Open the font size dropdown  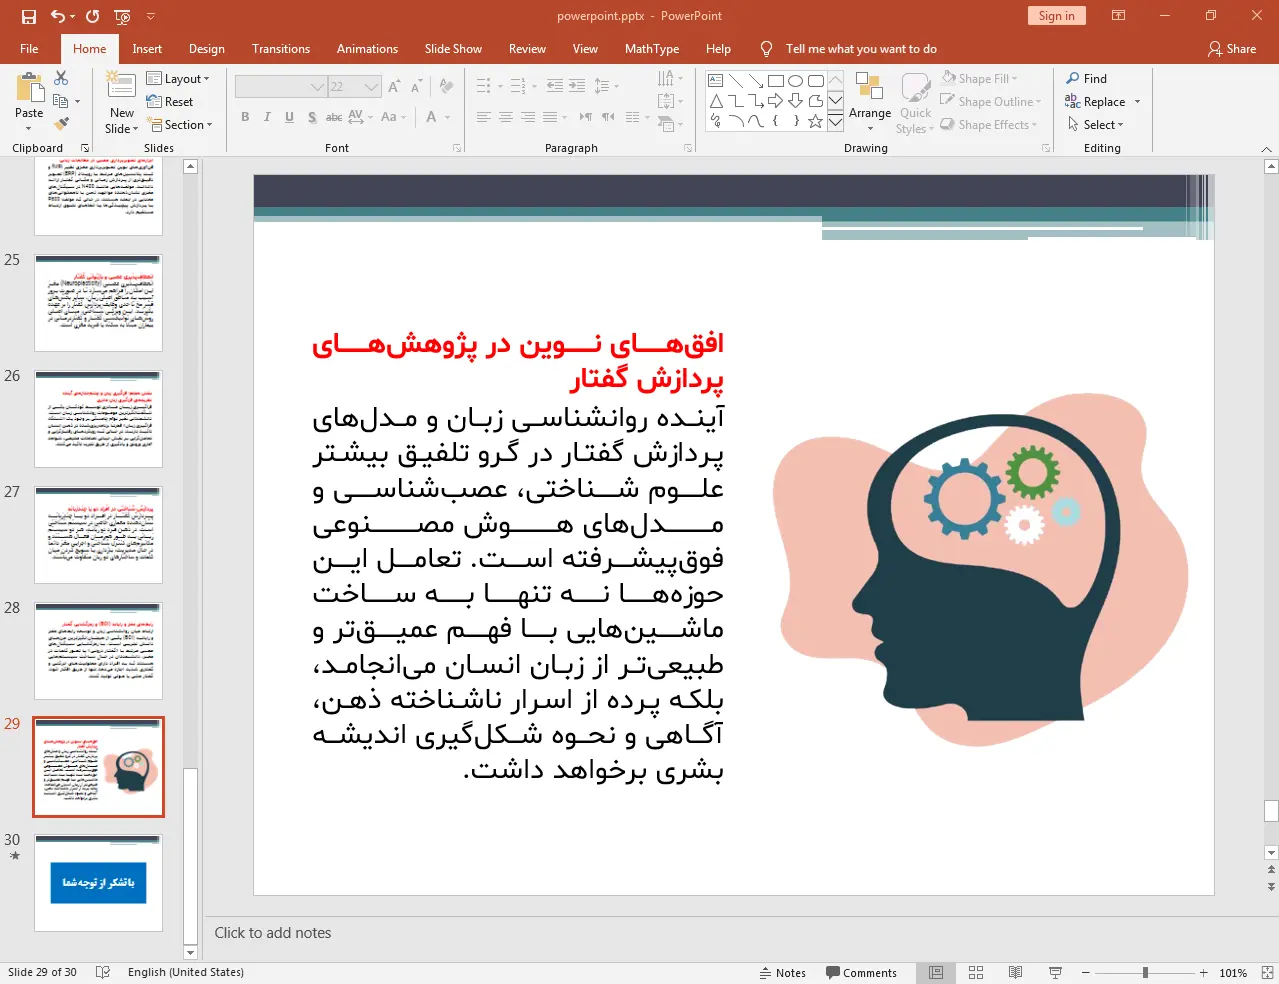pyautogui.click(x=372, y=87)
